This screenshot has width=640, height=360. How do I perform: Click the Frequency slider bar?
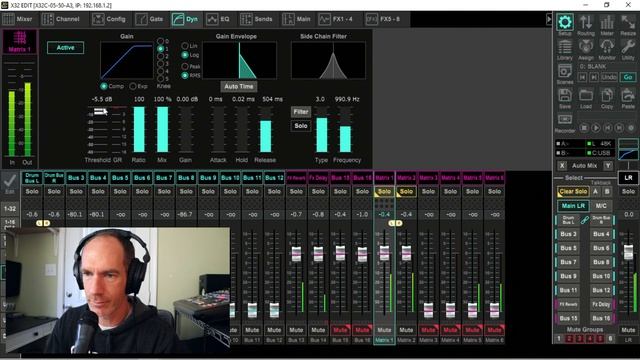[x=345, y=129]
